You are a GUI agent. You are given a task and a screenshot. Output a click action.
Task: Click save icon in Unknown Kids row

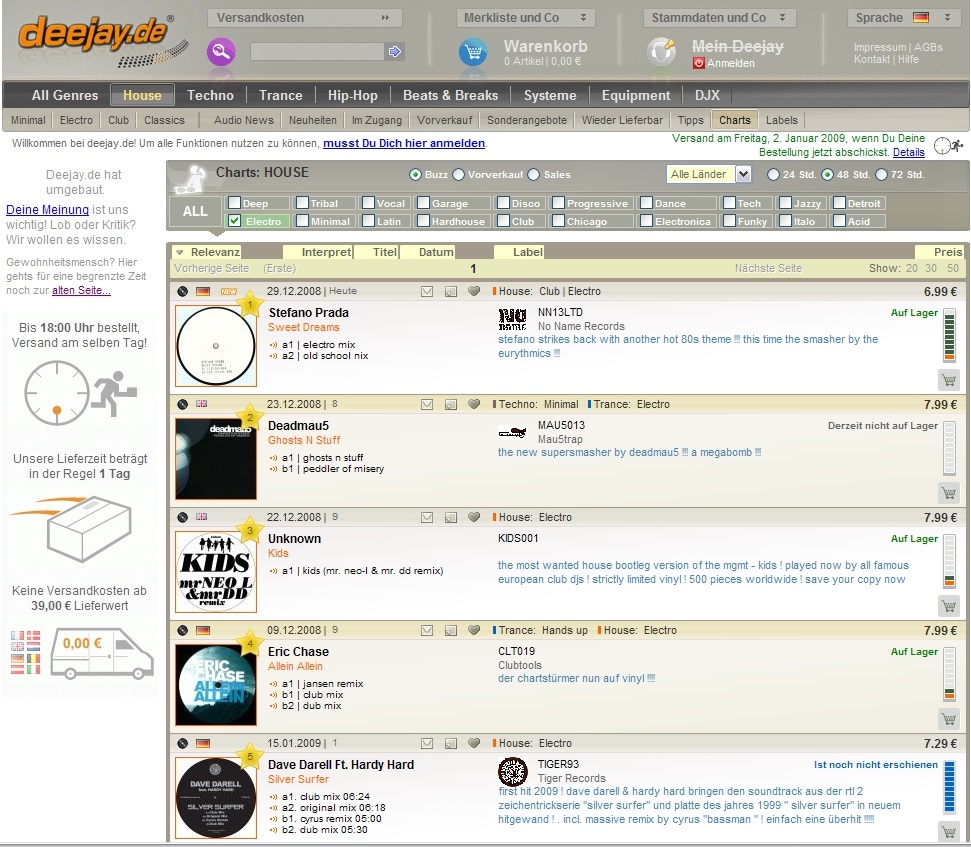451,517
